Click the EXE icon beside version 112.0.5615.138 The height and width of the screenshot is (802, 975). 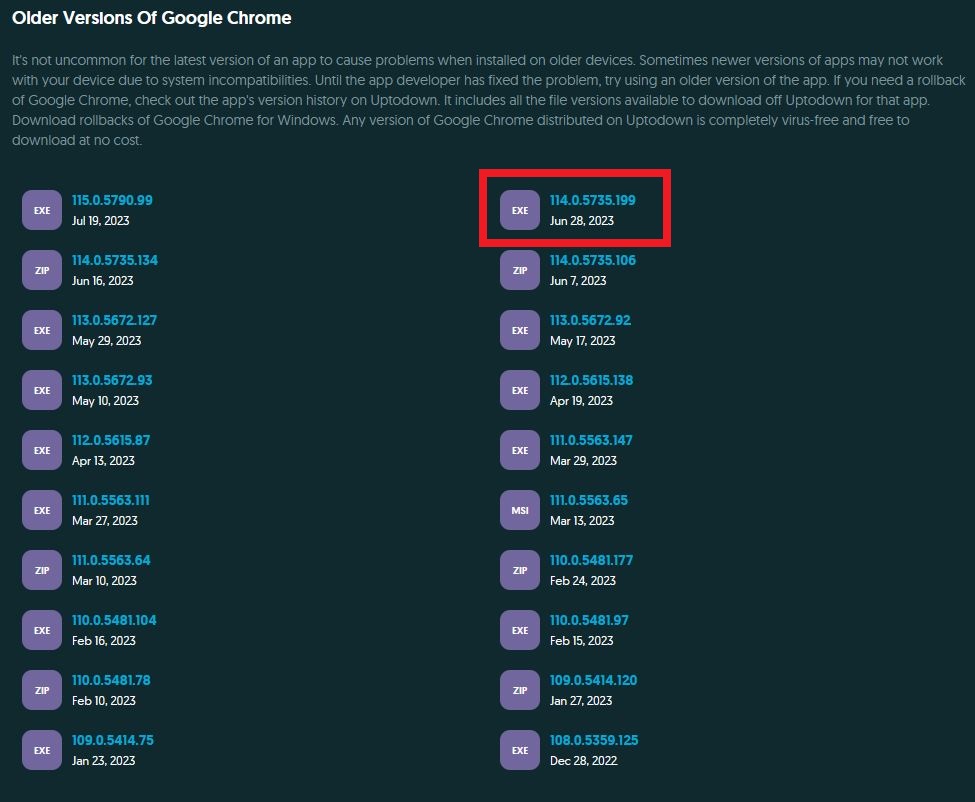click(520, 390)
